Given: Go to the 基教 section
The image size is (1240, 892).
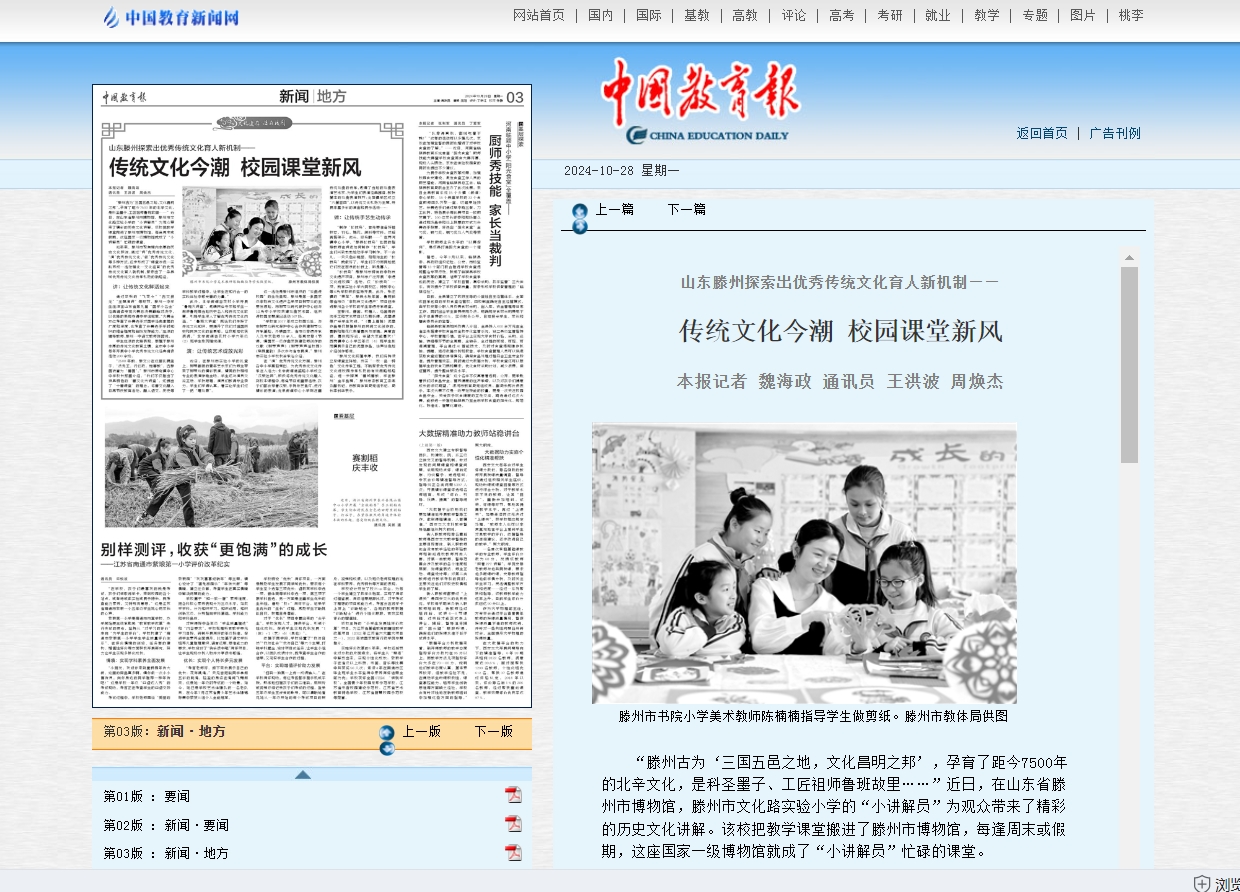Looking at the screenshot, I should coord(697,15).
